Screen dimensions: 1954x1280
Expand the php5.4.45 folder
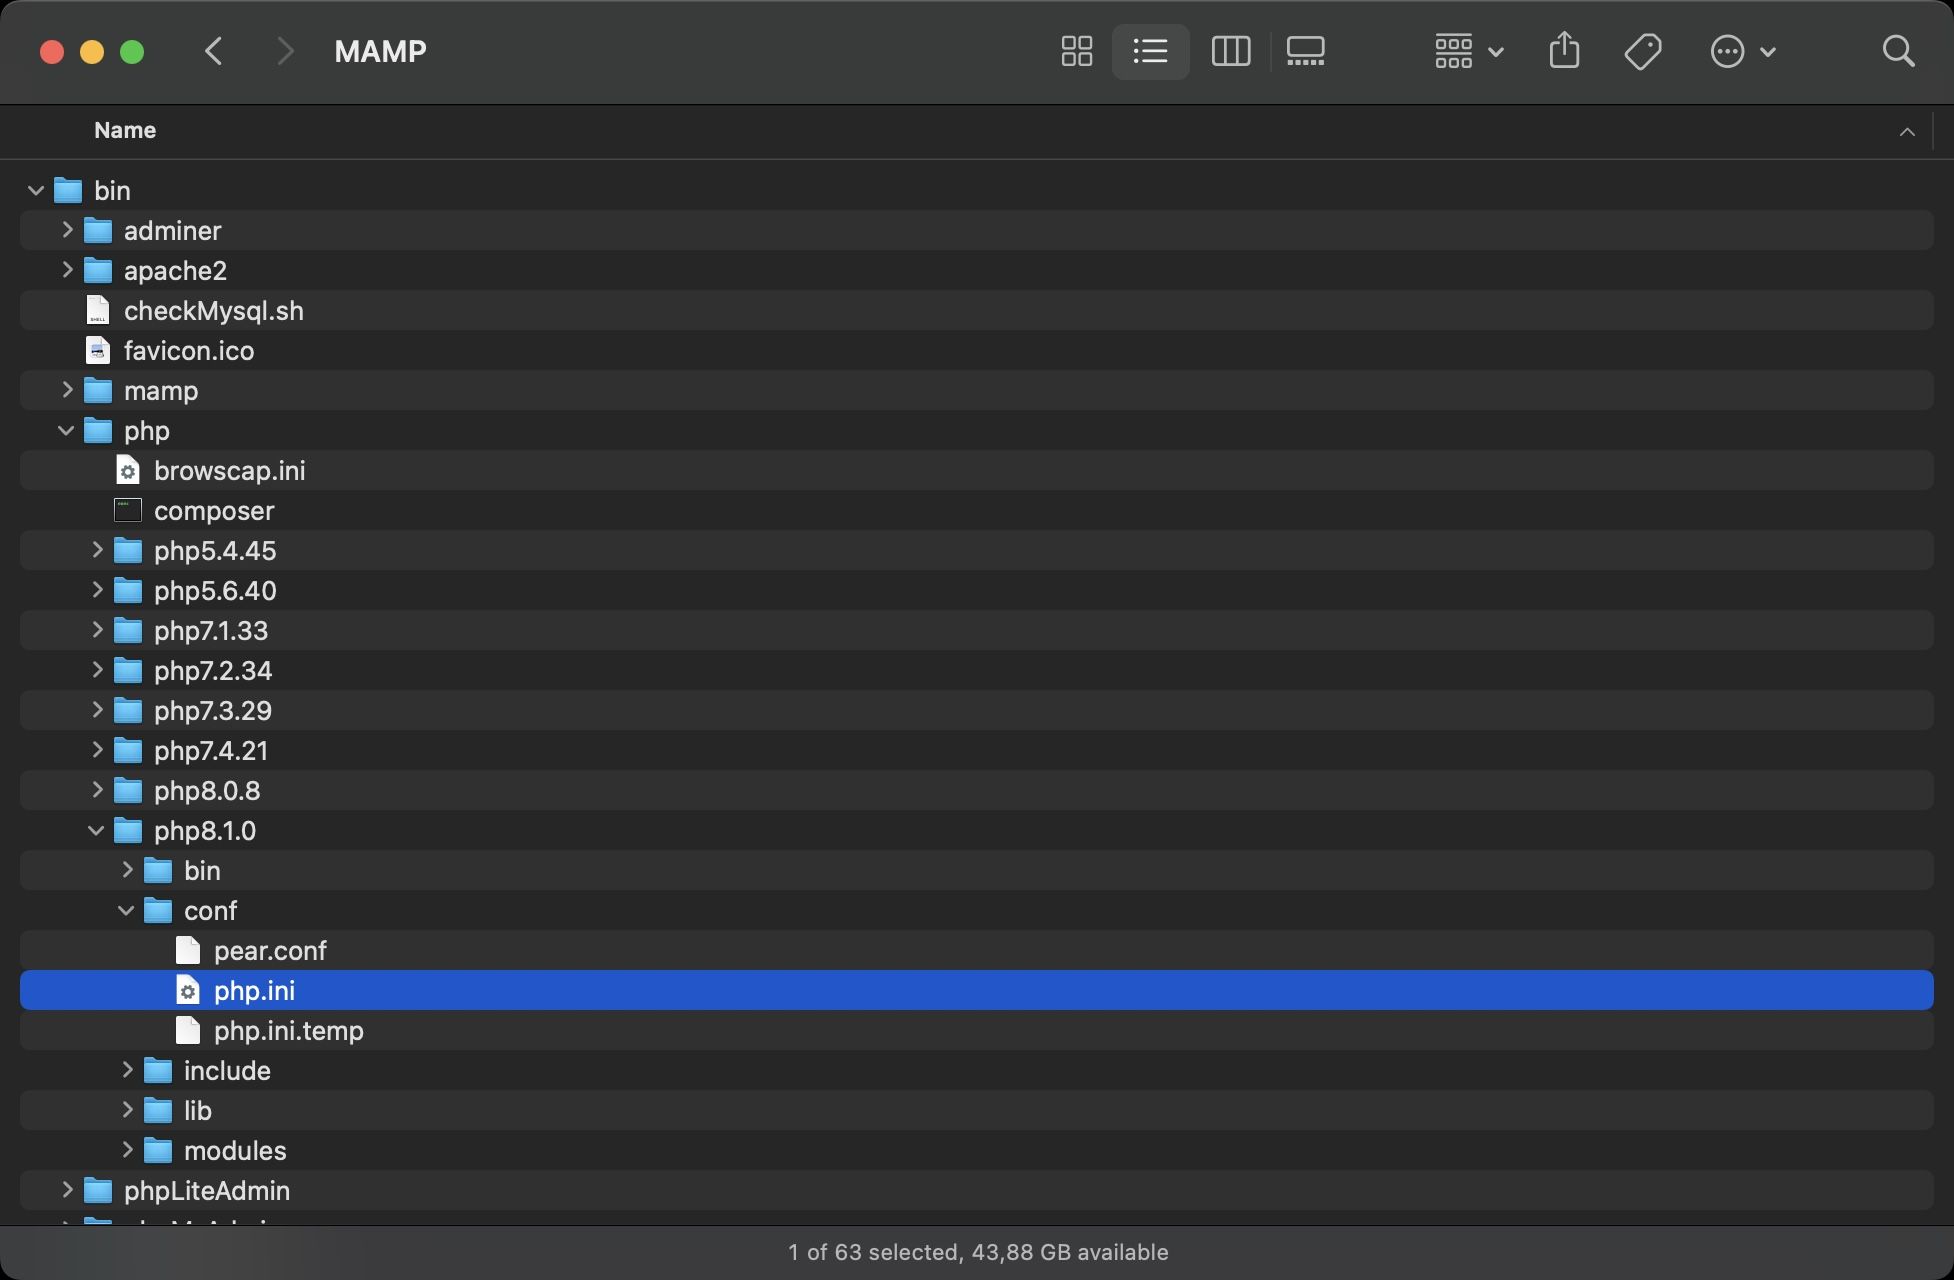97,550
